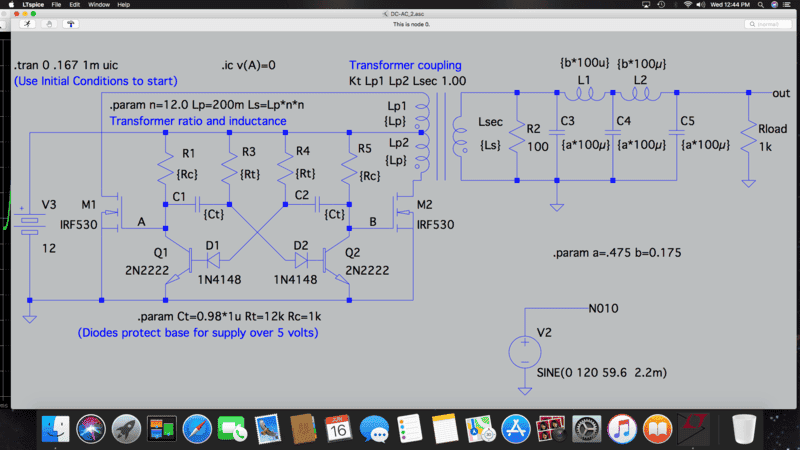Select the Rload 1k resistor
The image size is (800, 450).
click(x=748, y=140)
